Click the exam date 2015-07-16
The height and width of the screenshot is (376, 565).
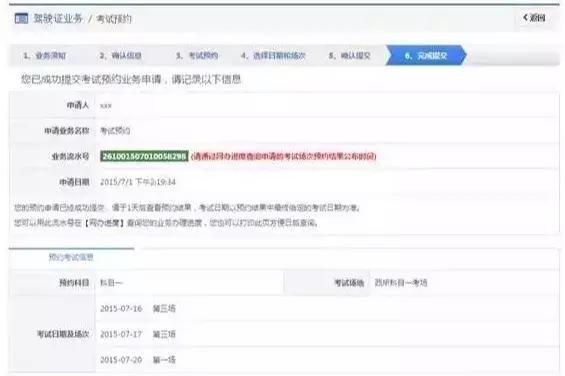[121, 309]
